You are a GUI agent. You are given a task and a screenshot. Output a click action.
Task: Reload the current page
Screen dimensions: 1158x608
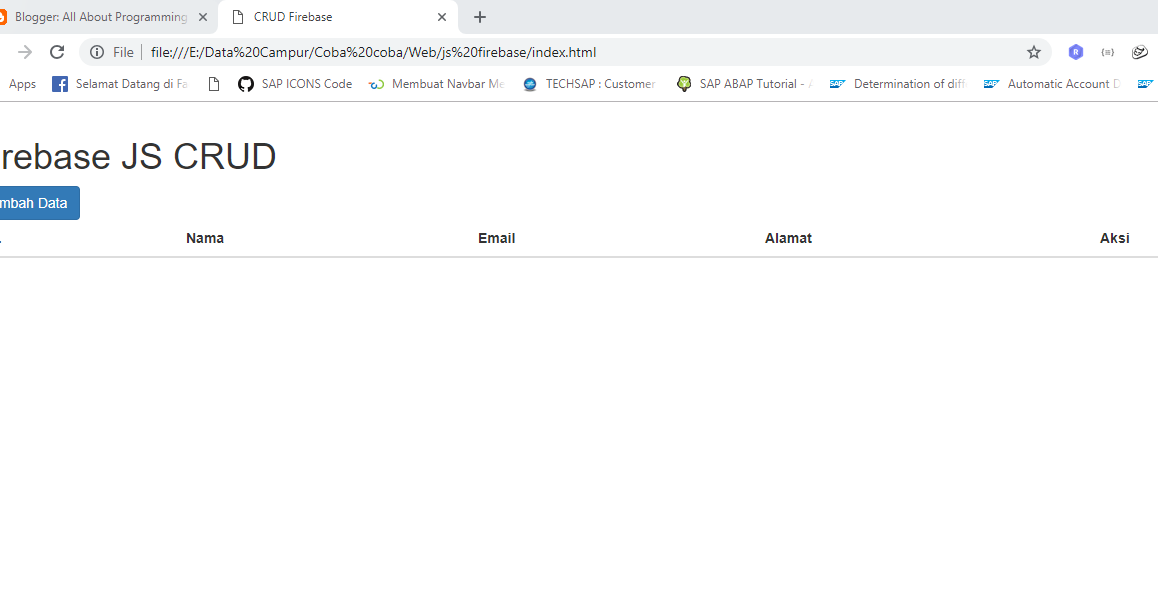click(57, 51)
